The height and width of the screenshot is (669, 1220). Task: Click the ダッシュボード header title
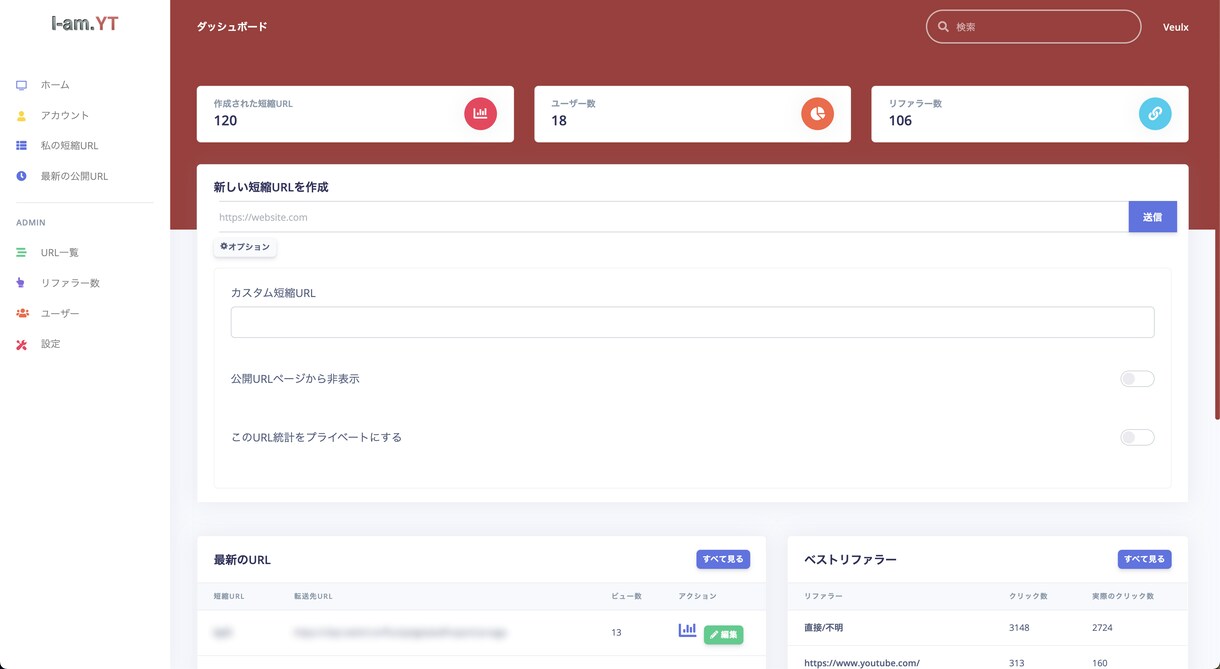[232, 27]
